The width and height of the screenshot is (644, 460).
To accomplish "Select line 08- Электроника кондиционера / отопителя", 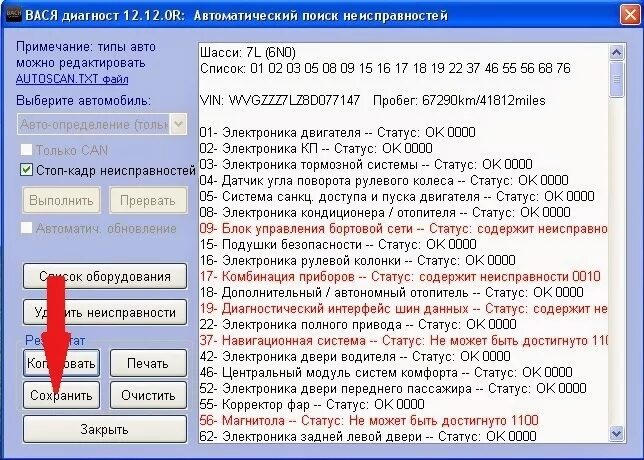I will click(385, 212).
